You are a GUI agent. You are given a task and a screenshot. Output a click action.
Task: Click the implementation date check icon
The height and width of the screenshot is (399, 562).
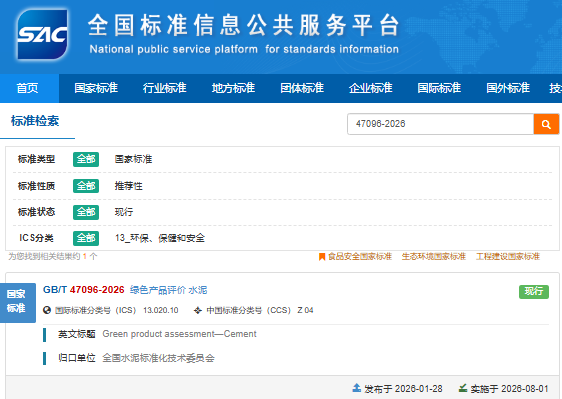[463, 388]
